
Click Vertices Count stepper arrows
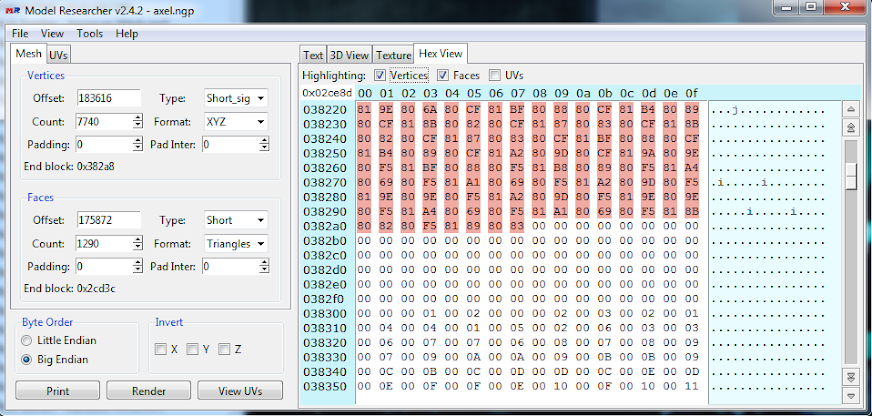(137, 122)
